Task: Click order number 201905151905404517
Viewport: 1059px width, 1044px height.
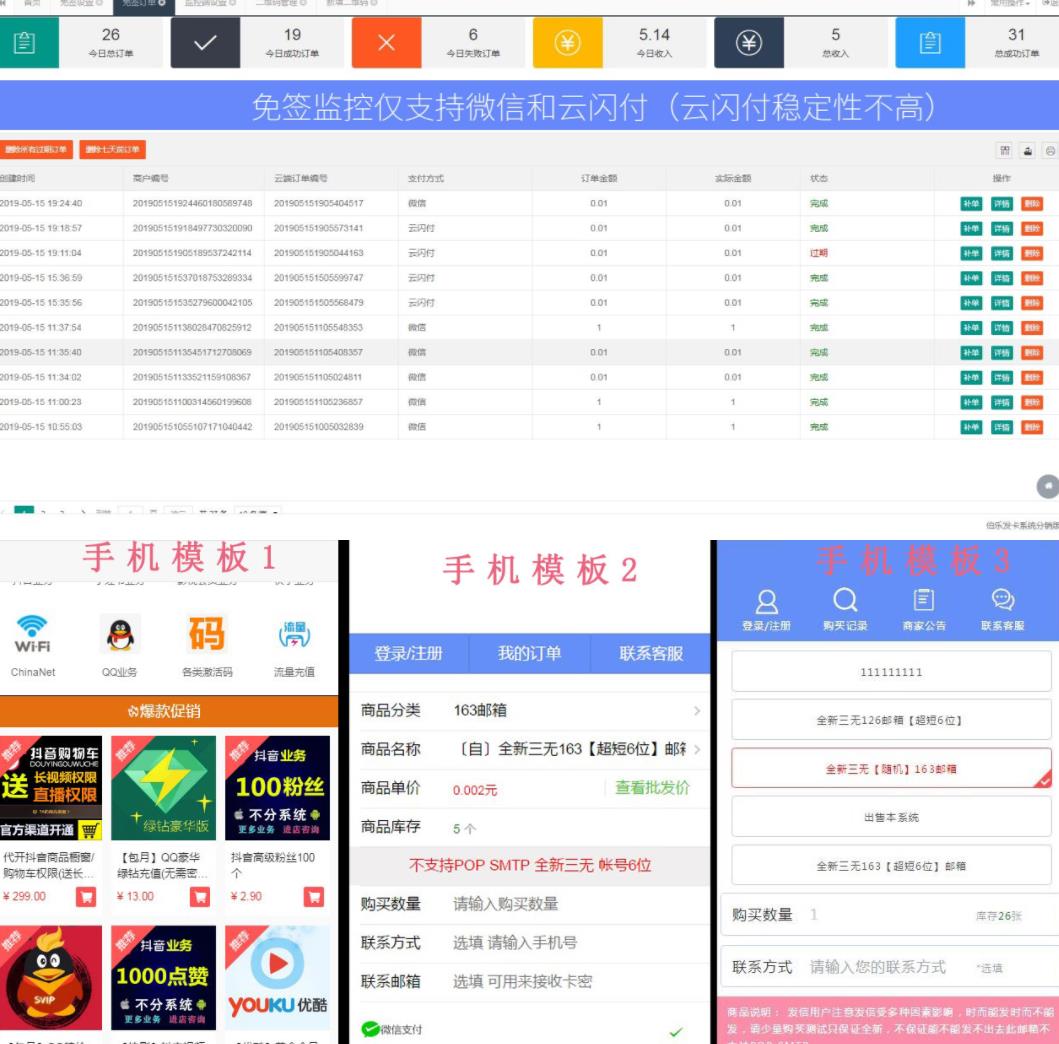Action: (318, 203)
